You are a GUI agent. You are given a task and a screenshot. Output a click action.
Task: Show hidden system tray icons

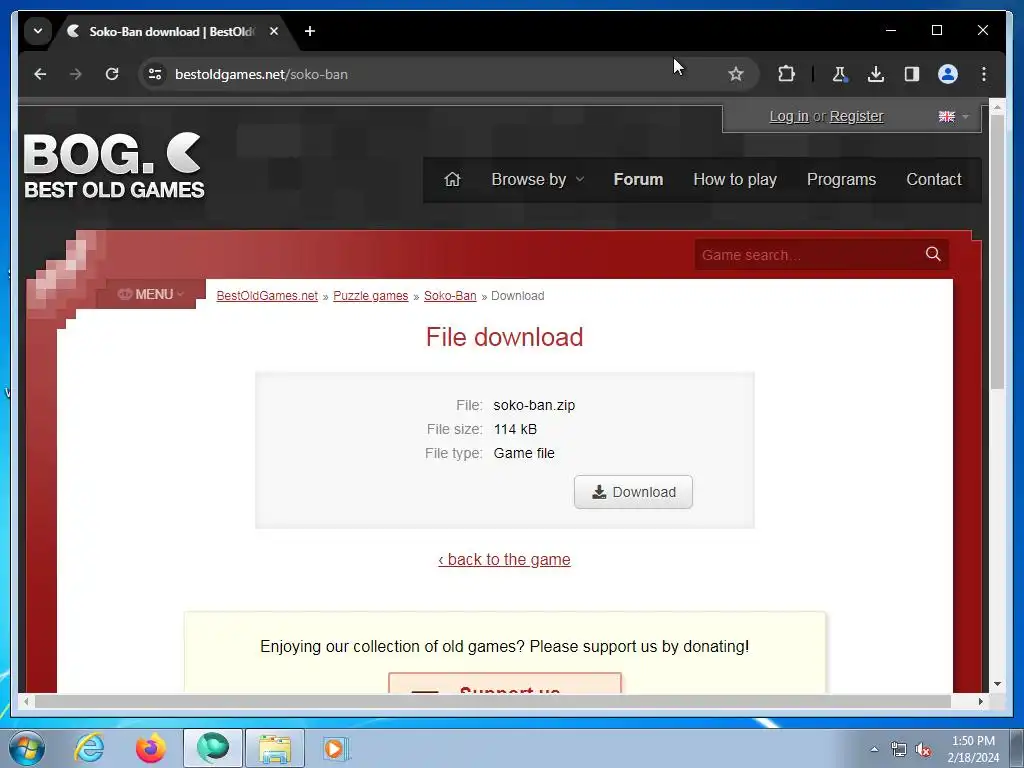[874, 749]
